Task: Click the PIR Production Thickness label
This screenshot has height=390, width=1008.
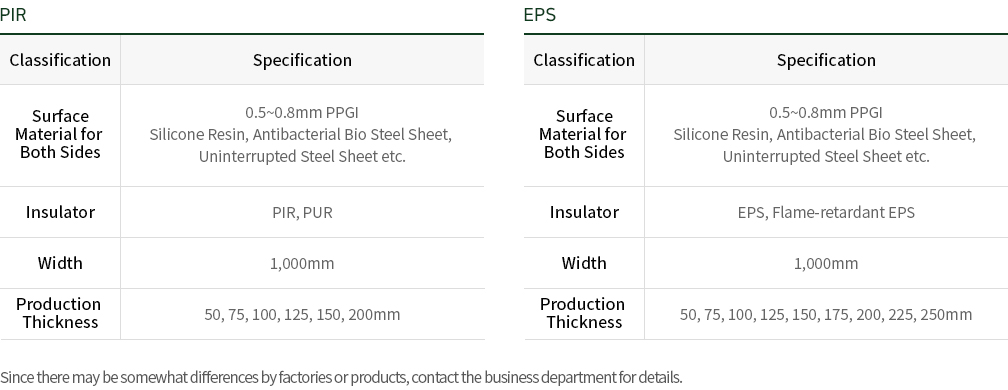Action: tap(59, 313)
